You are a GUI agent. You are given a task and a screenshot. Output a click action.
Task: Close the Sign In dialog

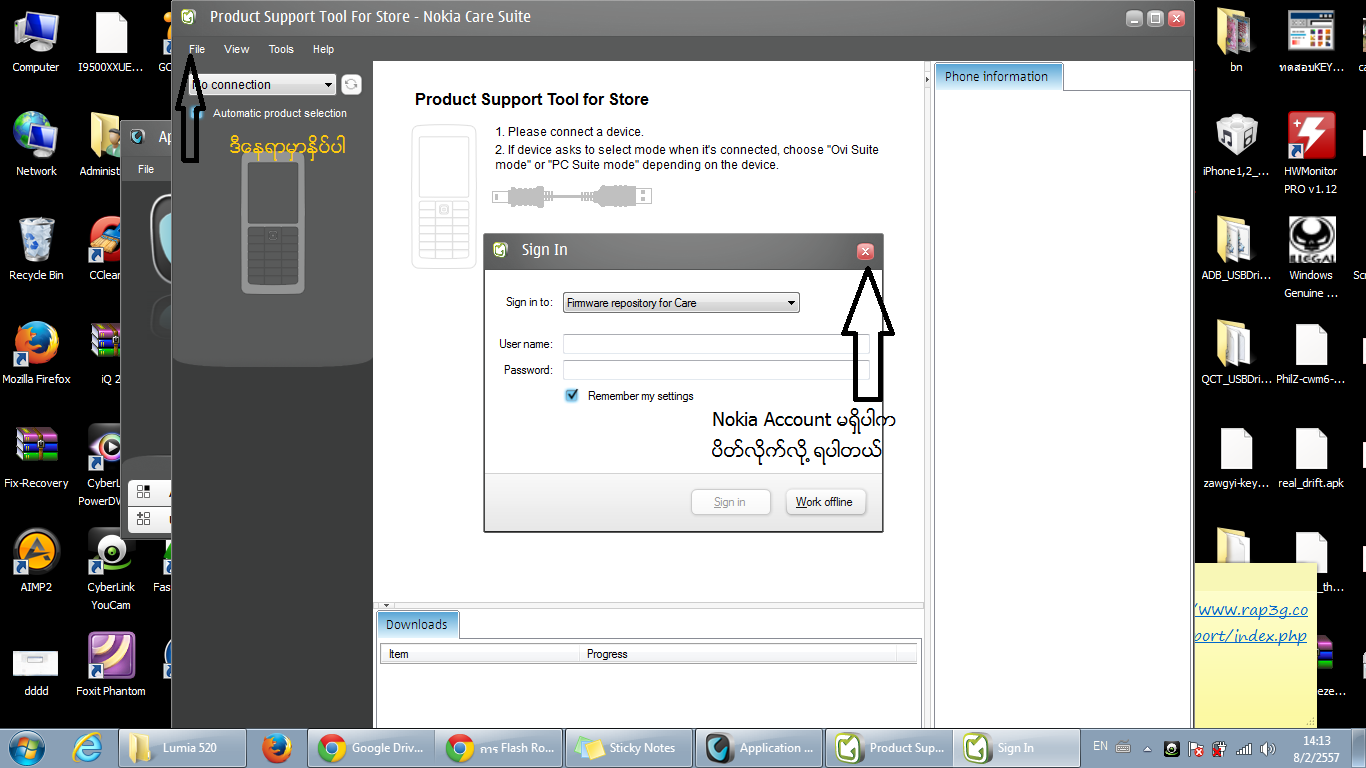click(x=866, y=251)
